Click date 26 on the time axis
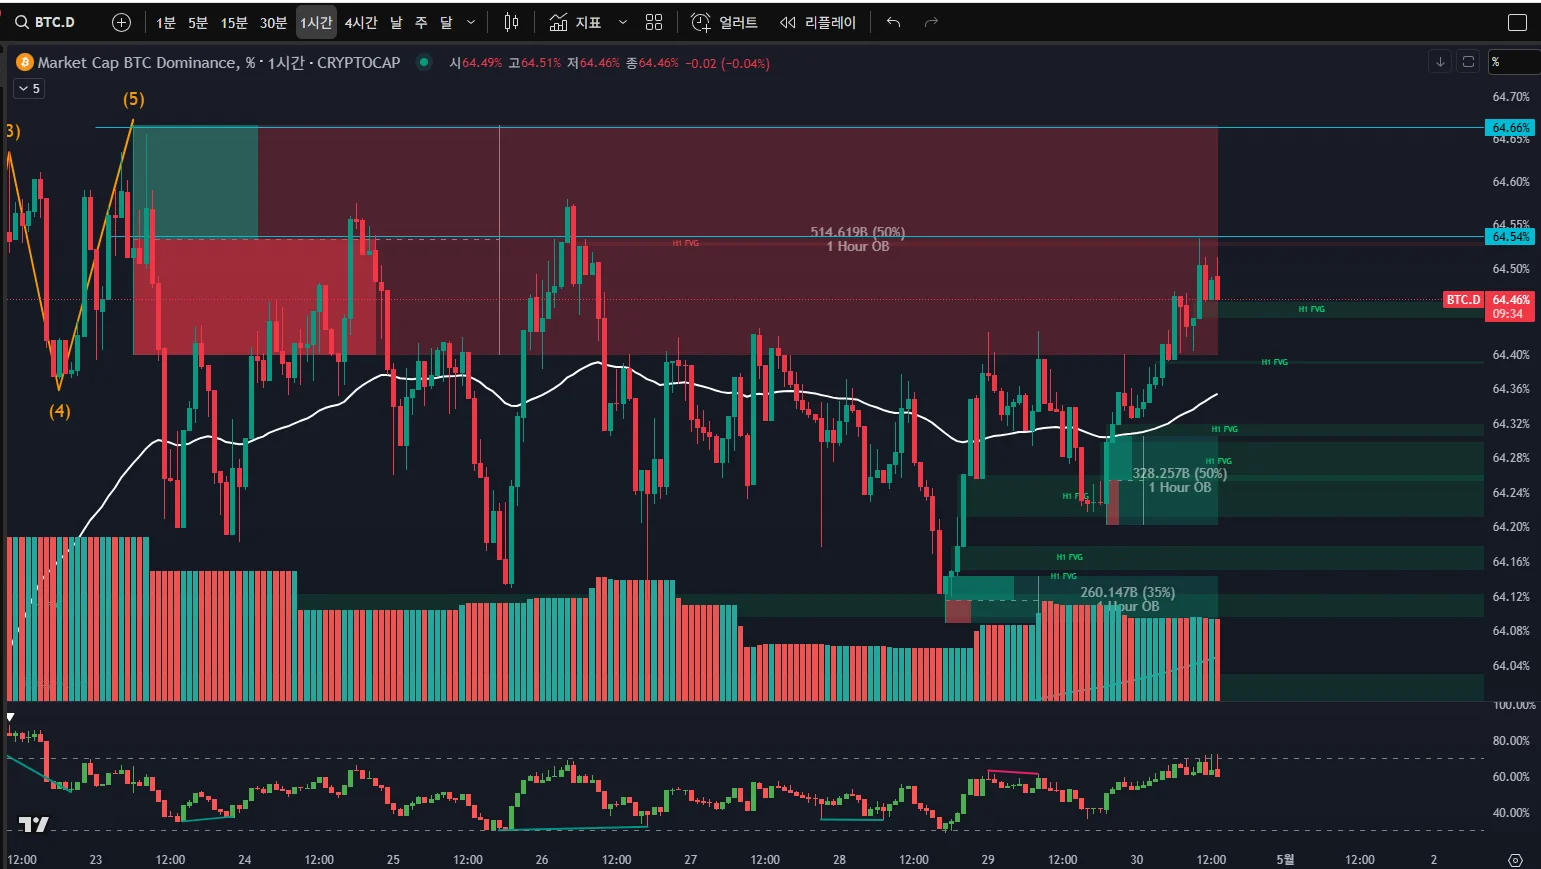Image resolution: width=1541 pixels, height=869 pixels. pyautogui.click(x=542, y=859)
